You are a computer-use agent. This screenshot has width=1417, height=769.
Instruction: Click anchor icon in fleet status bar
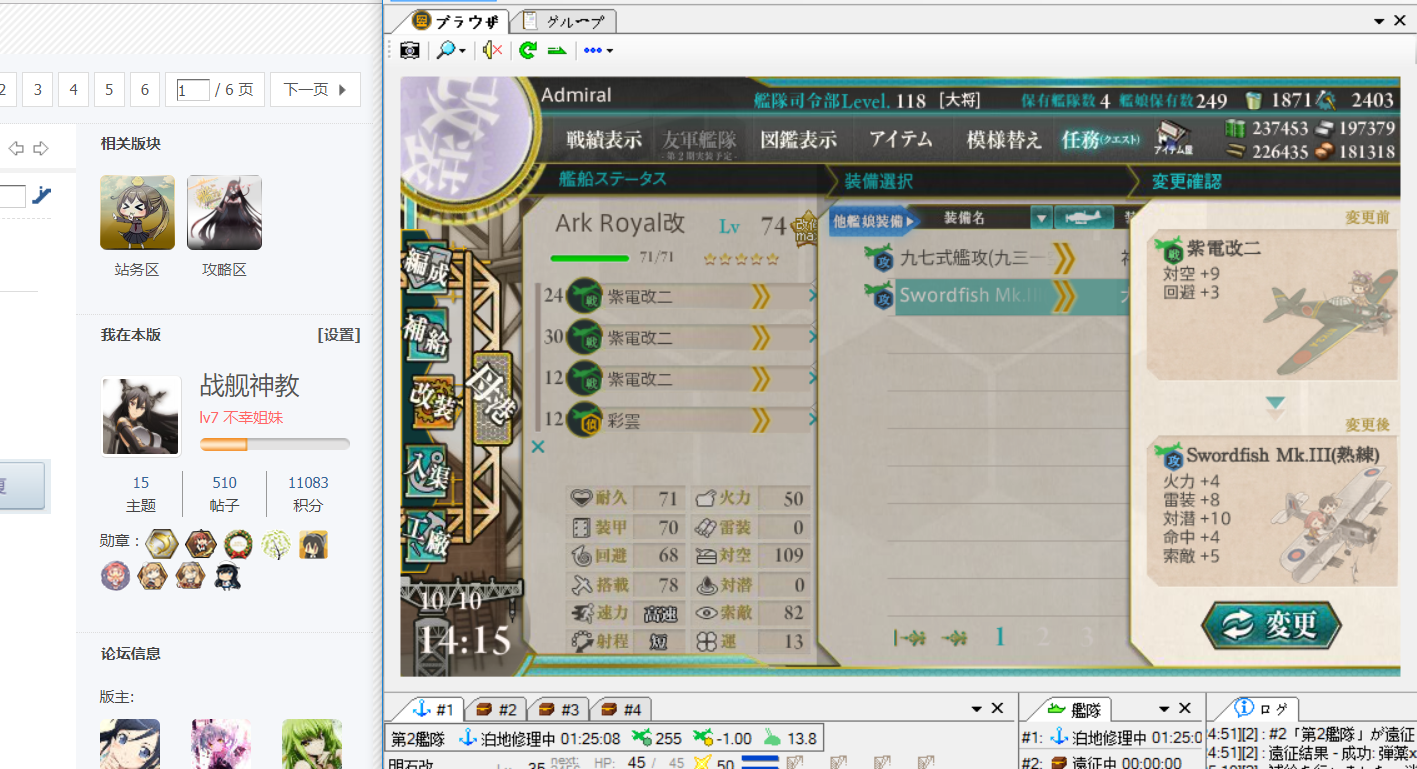(467, 739)
